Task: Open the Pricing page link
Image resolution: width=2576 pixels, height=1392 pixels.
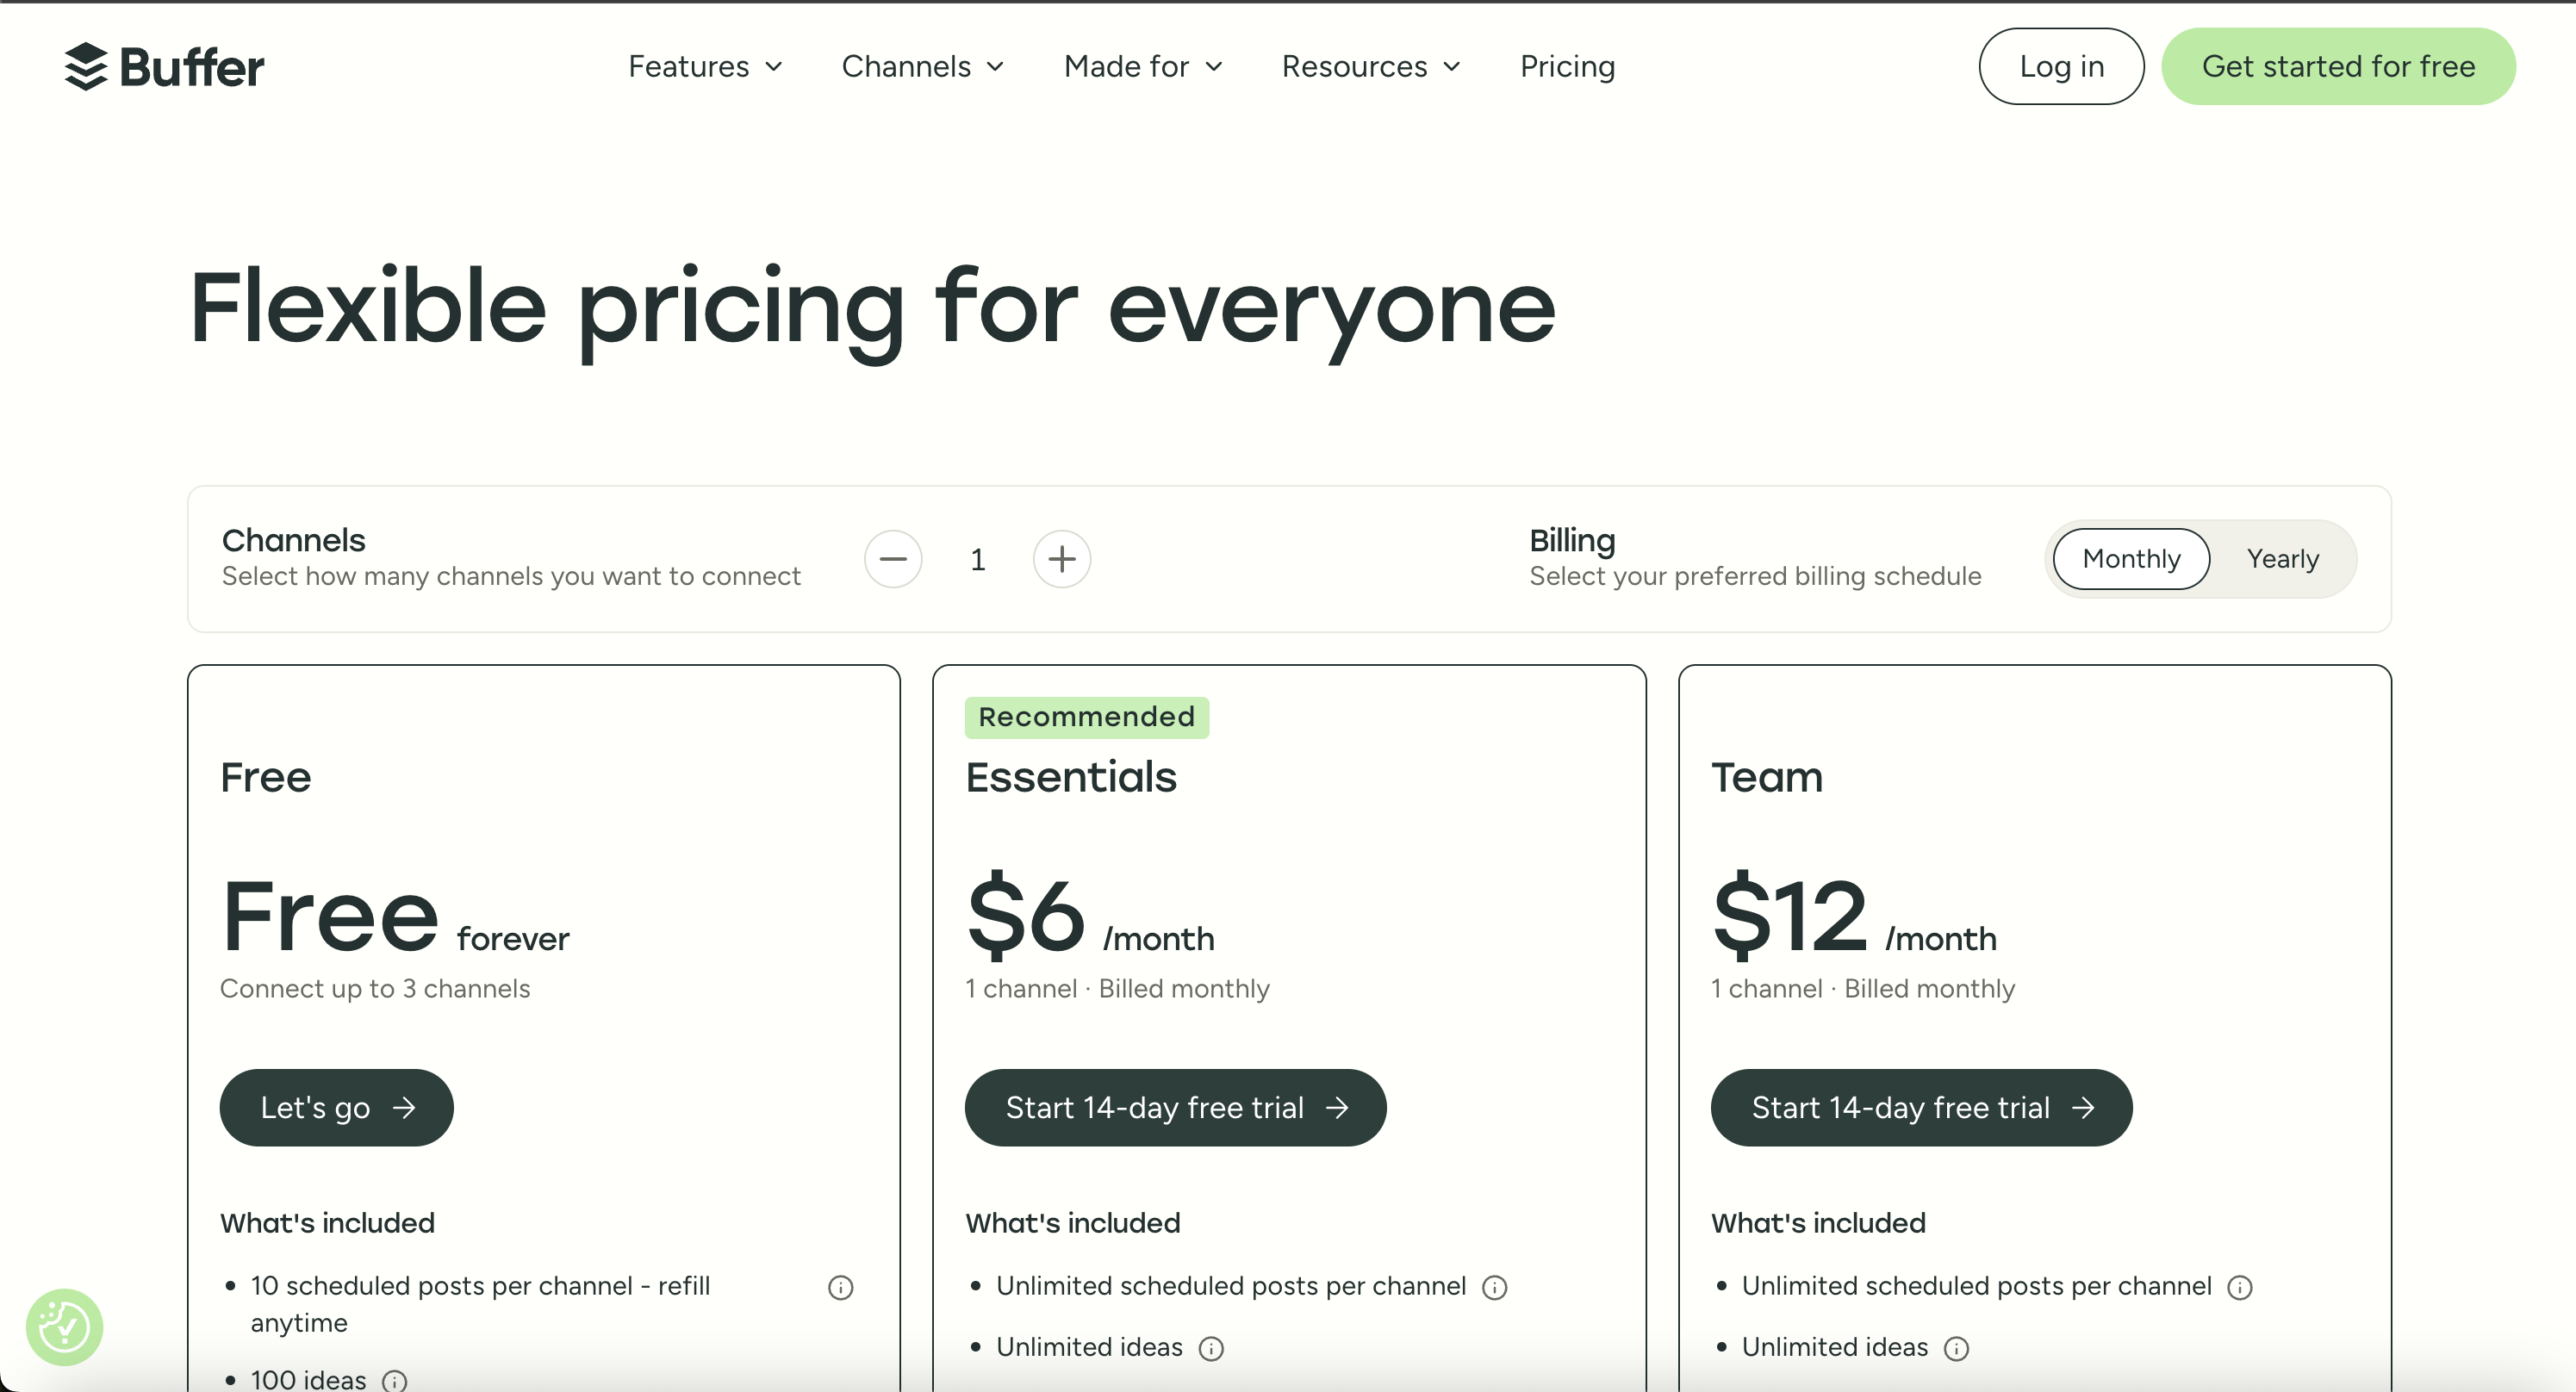Action: coord(1567,66)
